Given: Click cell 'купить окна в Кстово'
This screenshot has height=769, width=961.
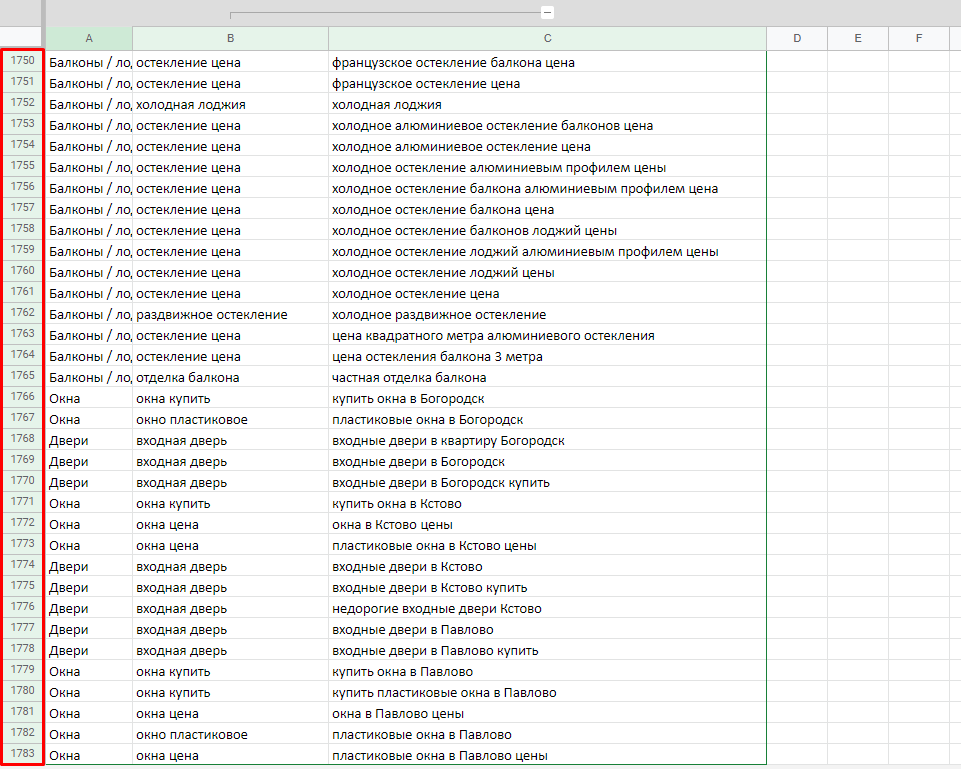Looking at the screenshot, I should [x=547, y=504].
